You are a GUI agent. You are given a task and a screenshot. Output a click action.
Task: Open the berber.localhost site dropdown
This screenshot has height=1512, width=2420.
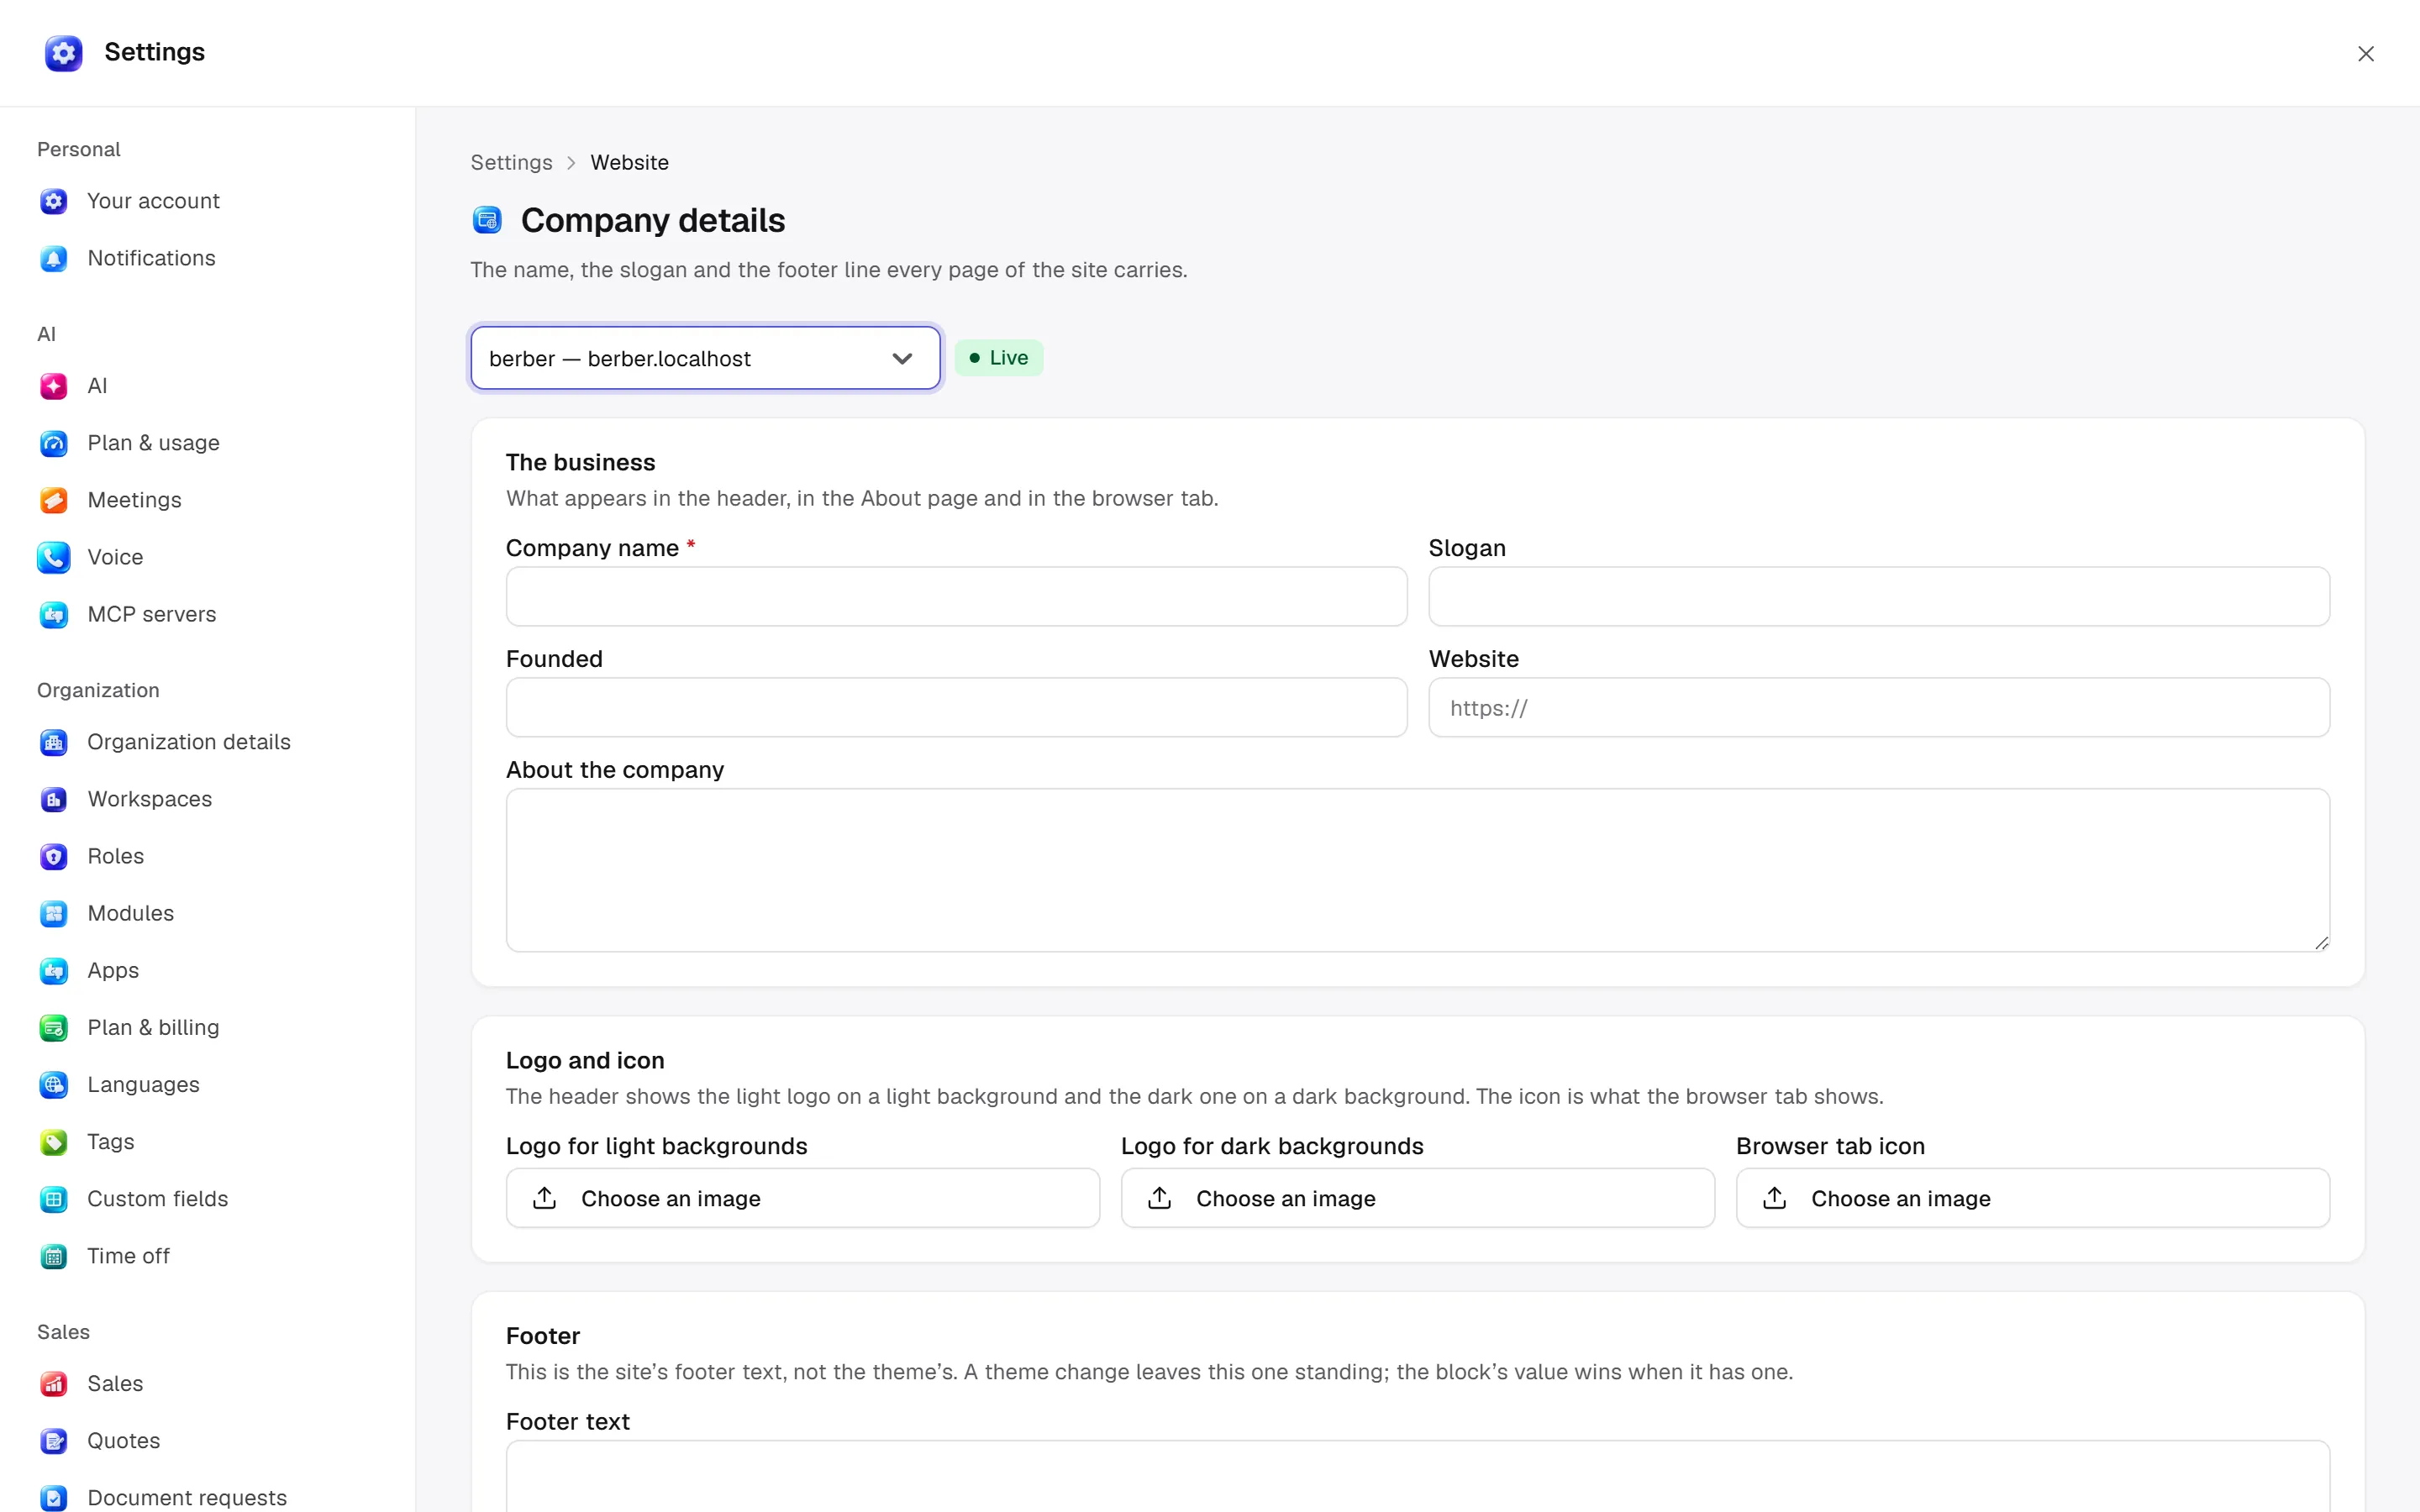click(x=705, y=358)
